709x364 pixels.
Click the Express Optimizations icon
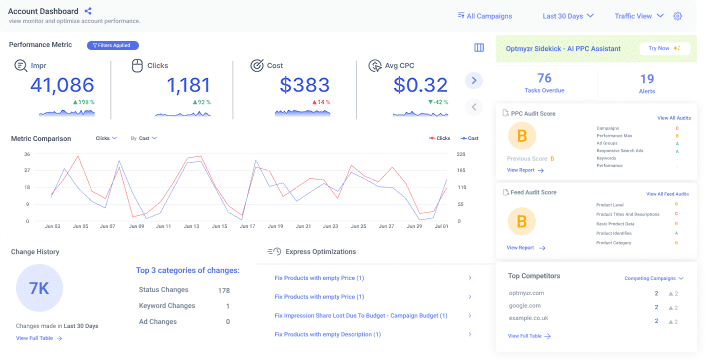click(274, 251)
